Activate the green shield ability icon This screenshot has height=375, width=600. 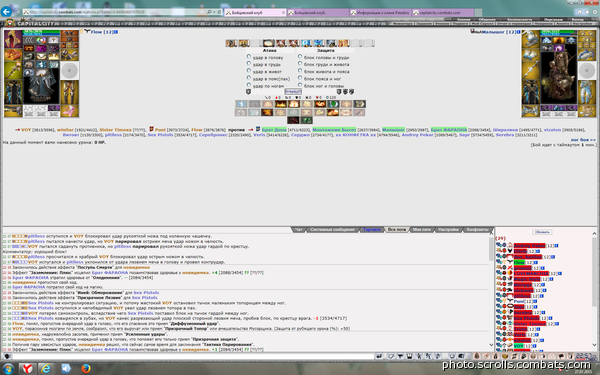pos(333,104)
